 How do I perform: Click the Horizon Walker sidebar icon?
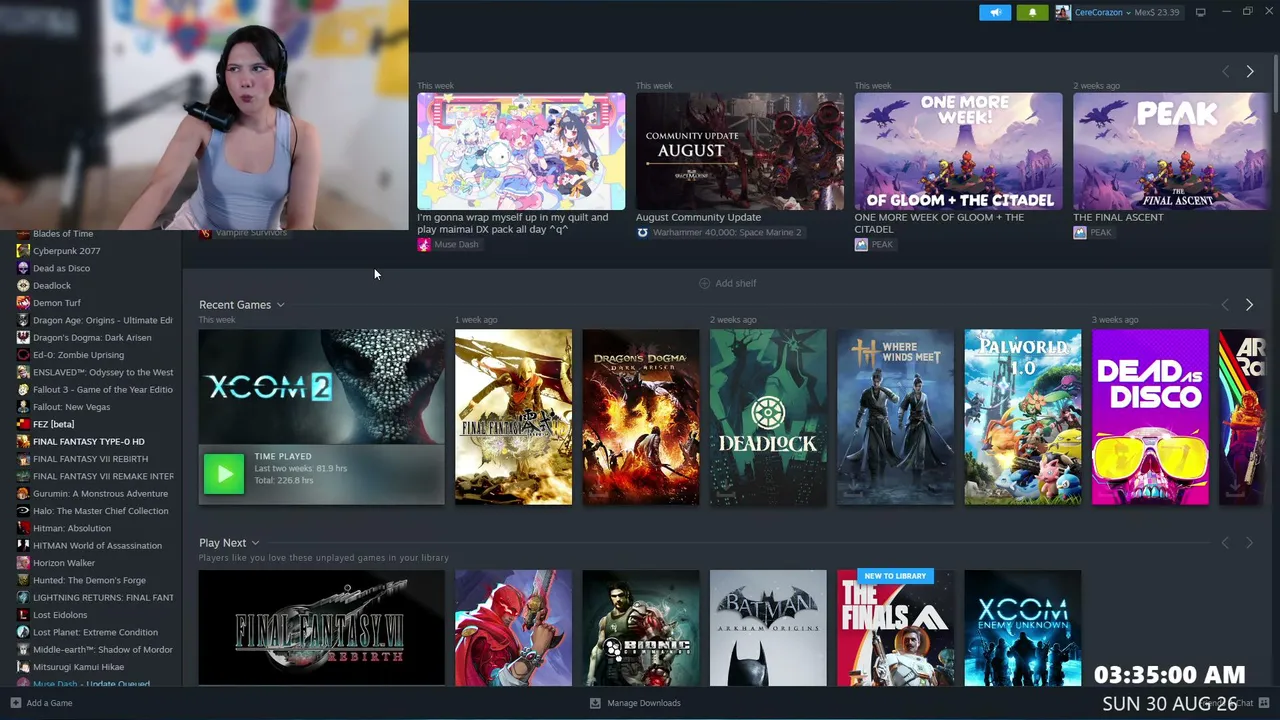23,563
